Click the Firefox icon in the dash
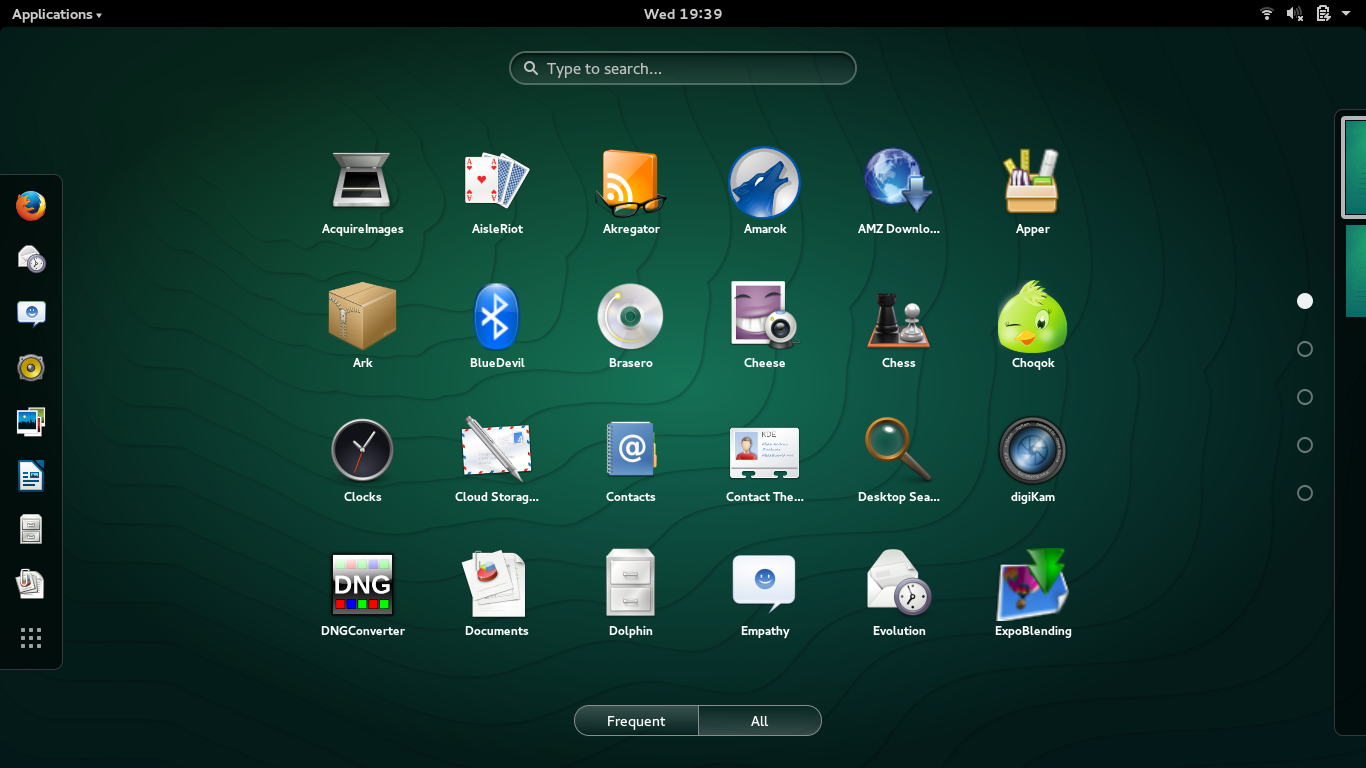 31,206
